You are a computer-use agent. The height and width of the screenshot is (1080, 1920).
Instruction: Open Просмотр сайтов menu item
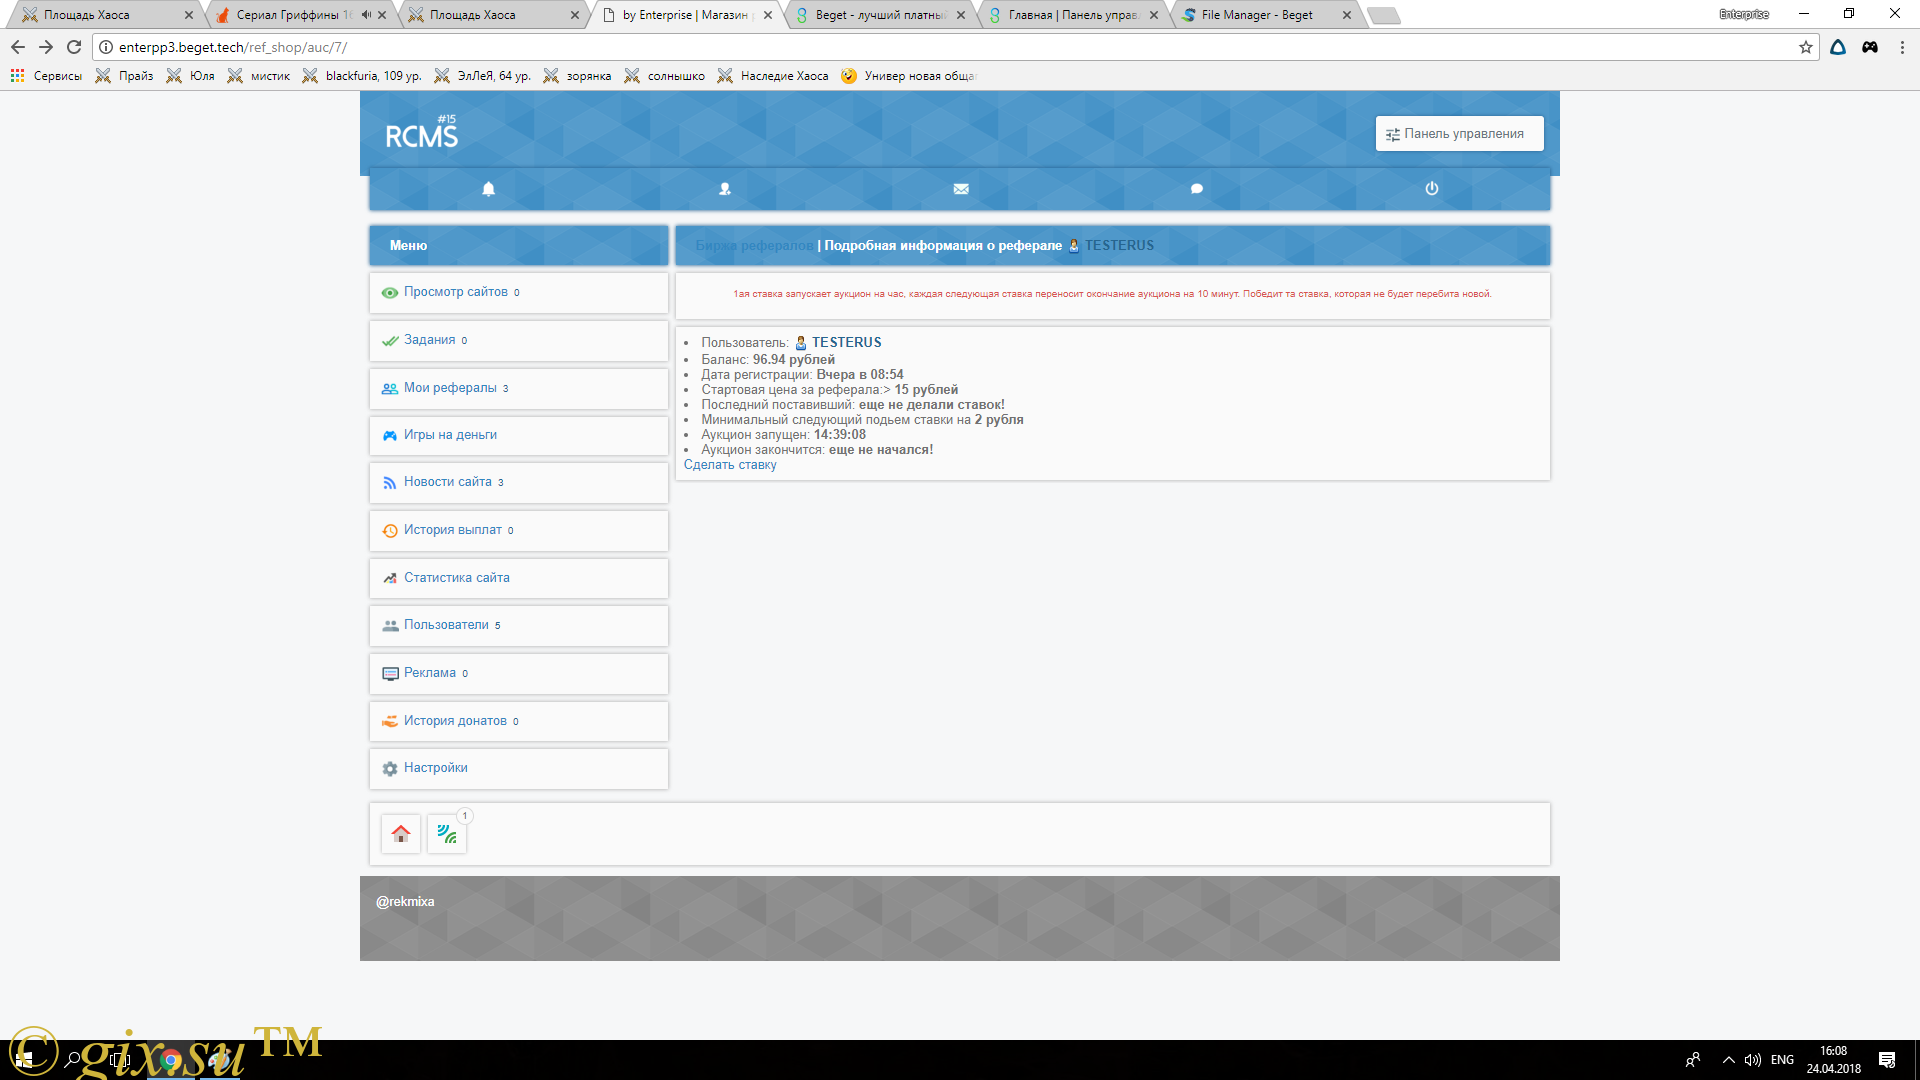click(518, 293)
